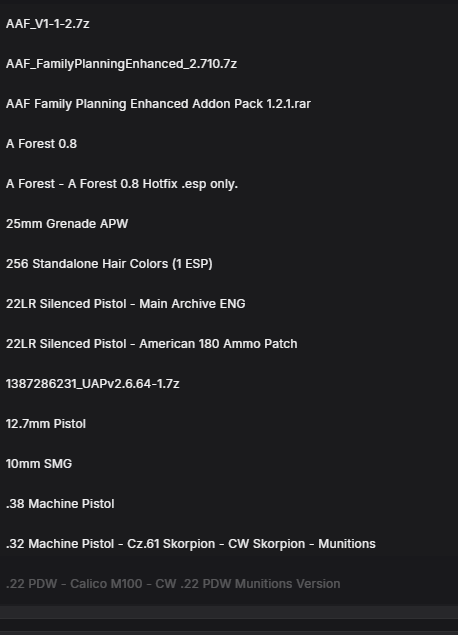This screenshot has width=458, height=635.
Task: Click the American 180 text in 22LR row
Action: tap(179, 344)
